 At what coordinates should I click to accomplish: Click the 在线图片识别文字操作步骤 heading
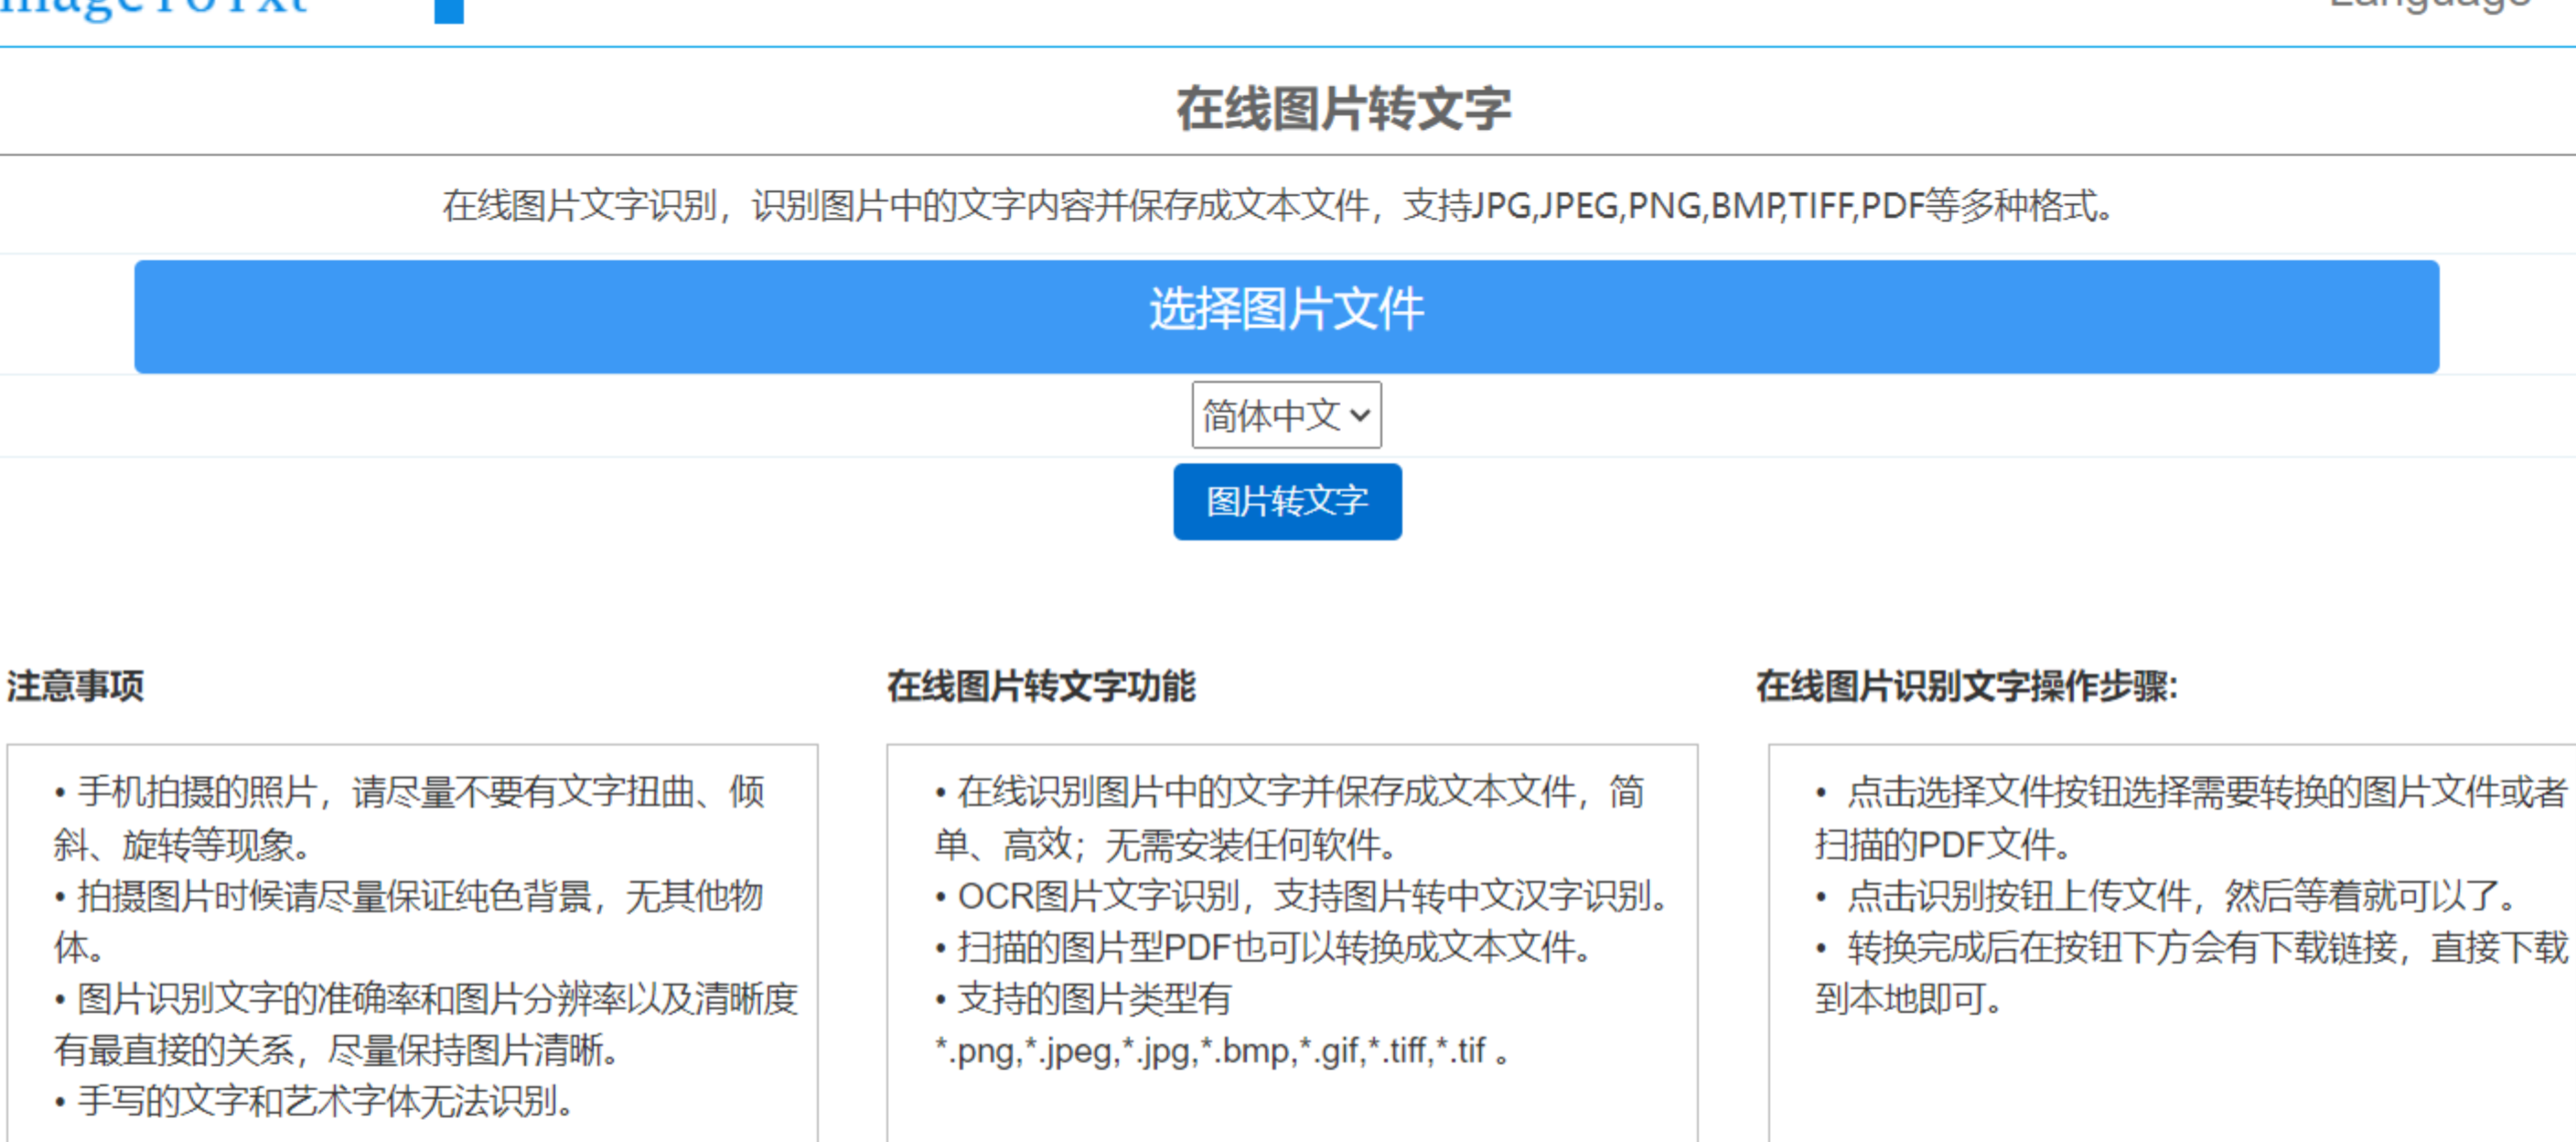point(1966,686)
